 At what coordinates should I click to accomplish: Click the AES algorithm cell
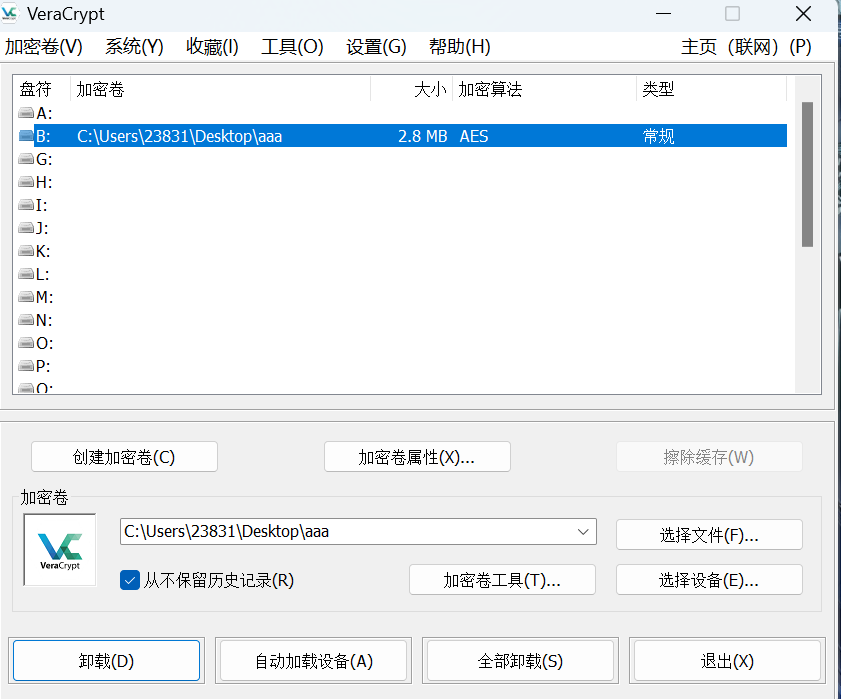click(474, 136)
